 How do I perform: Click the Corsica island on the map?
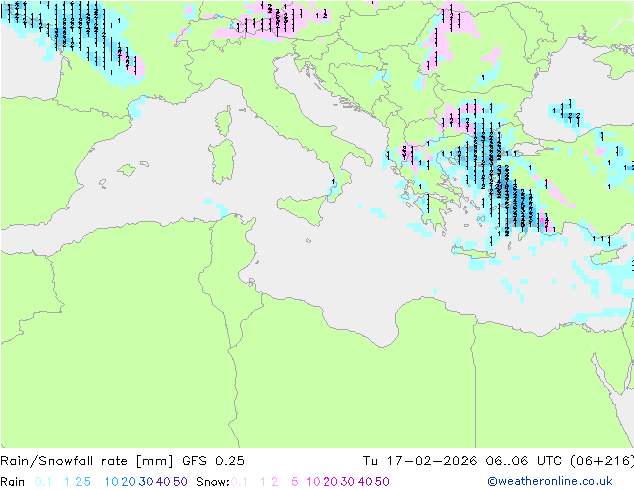224,121
